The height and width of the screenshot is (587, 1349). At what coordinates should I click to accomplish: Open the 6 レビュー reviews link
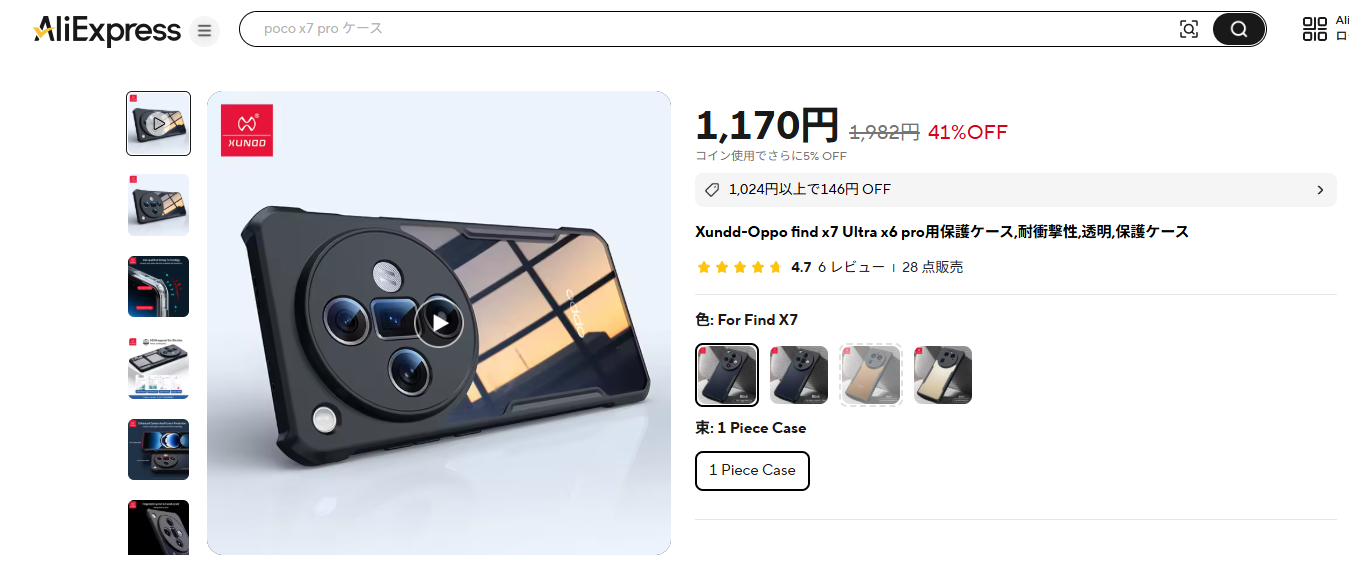[851, 267]
